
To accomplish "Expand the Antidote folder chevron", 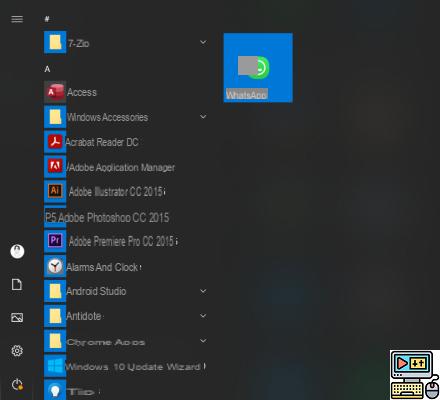I will pyautogui.click(x=203, y=316).
